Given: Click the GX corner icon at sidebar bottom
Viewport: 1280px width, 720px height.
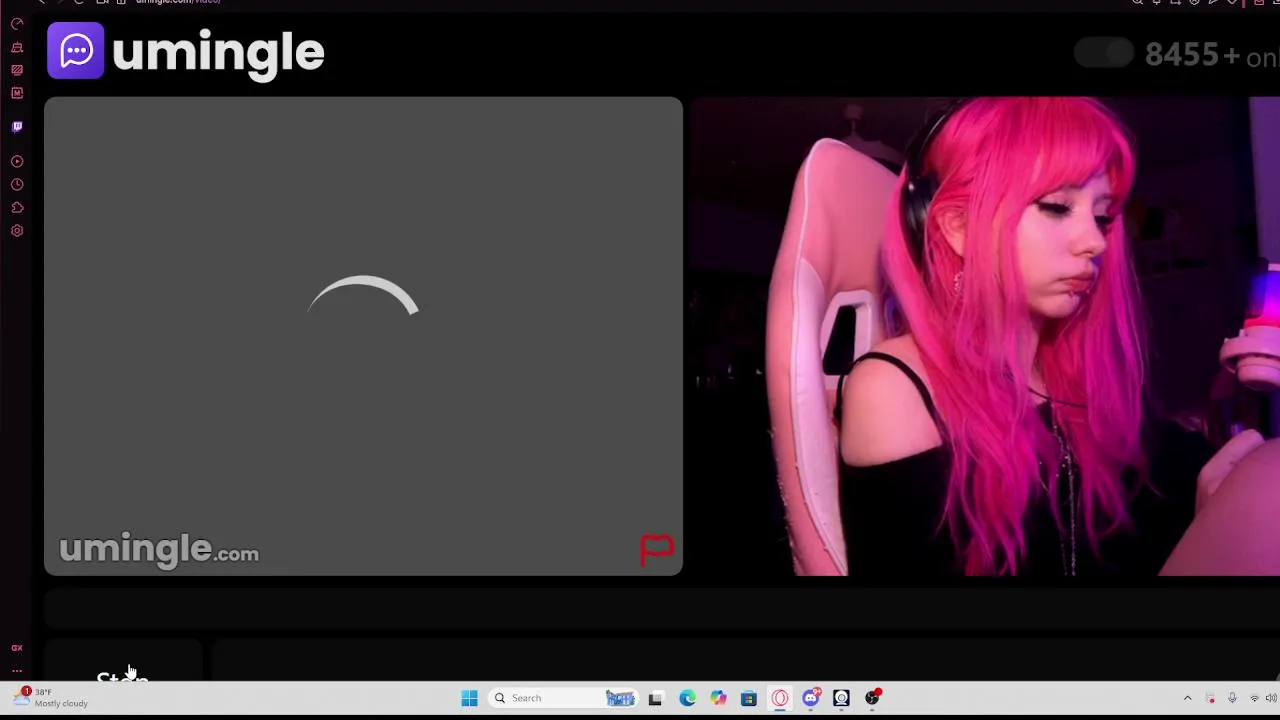Looking at the screenshot, I should point(17,648).
